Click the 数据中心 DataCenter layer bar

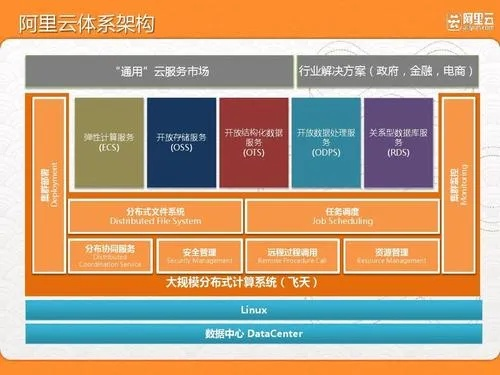pos(254,334)
